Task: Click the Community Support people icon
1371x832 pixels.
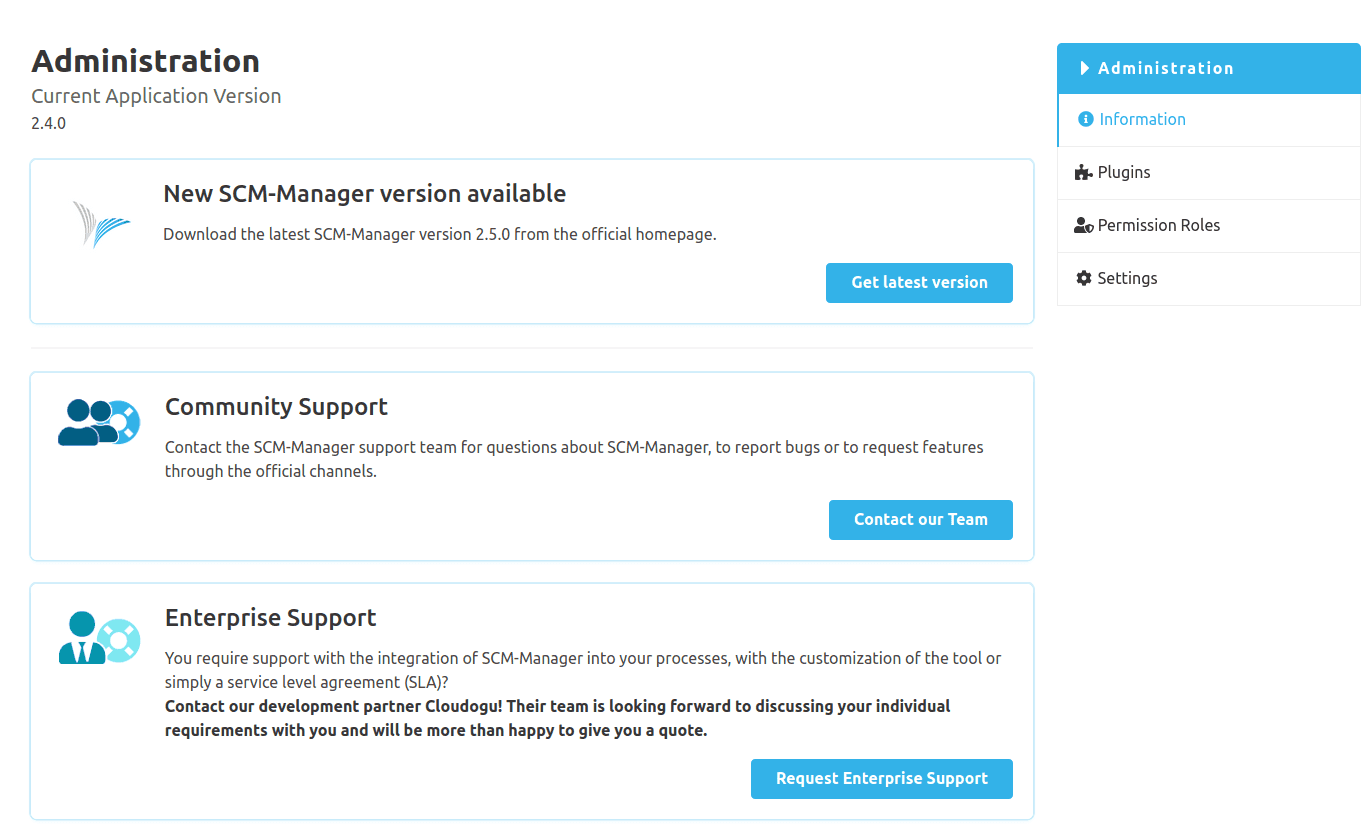Action: pyautogui.click(x=99, y=423)
